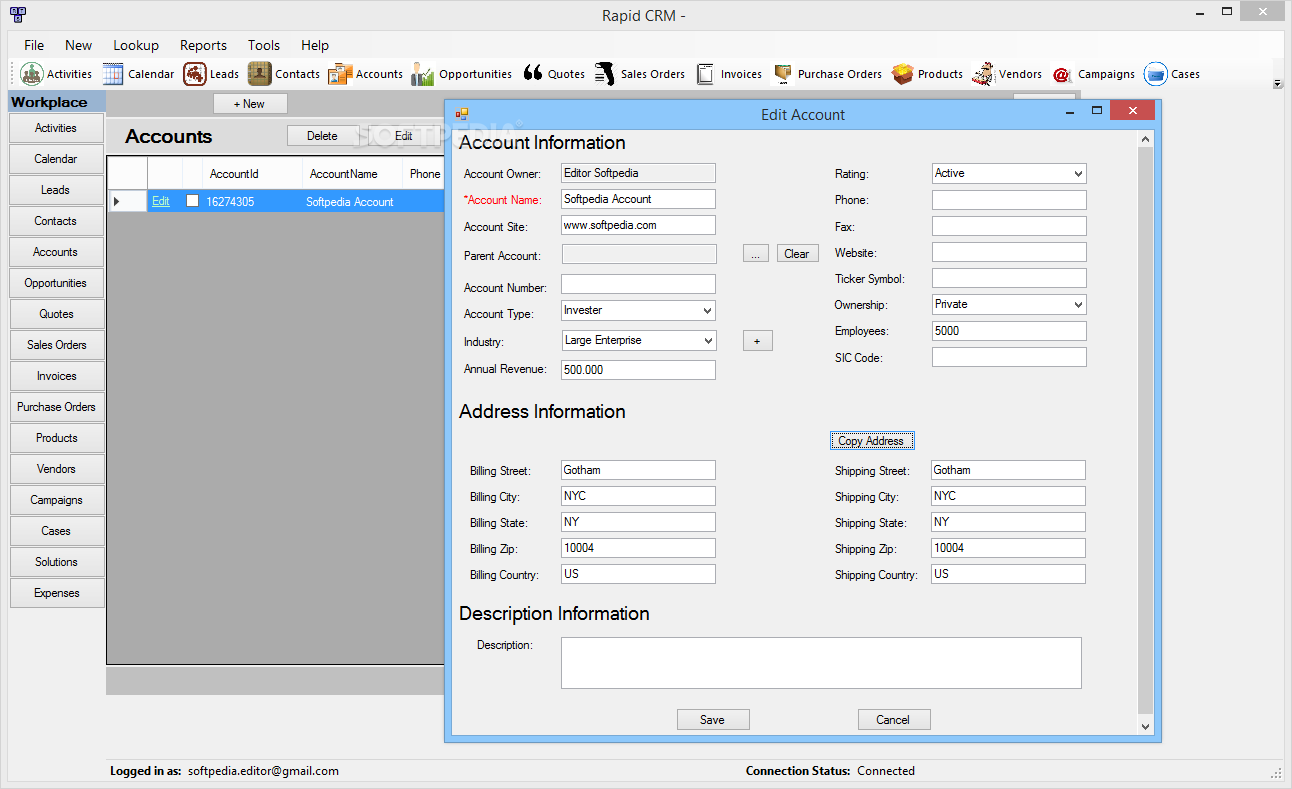
Task: Click the Employees field showing 5000
Action: point(1009,331)
